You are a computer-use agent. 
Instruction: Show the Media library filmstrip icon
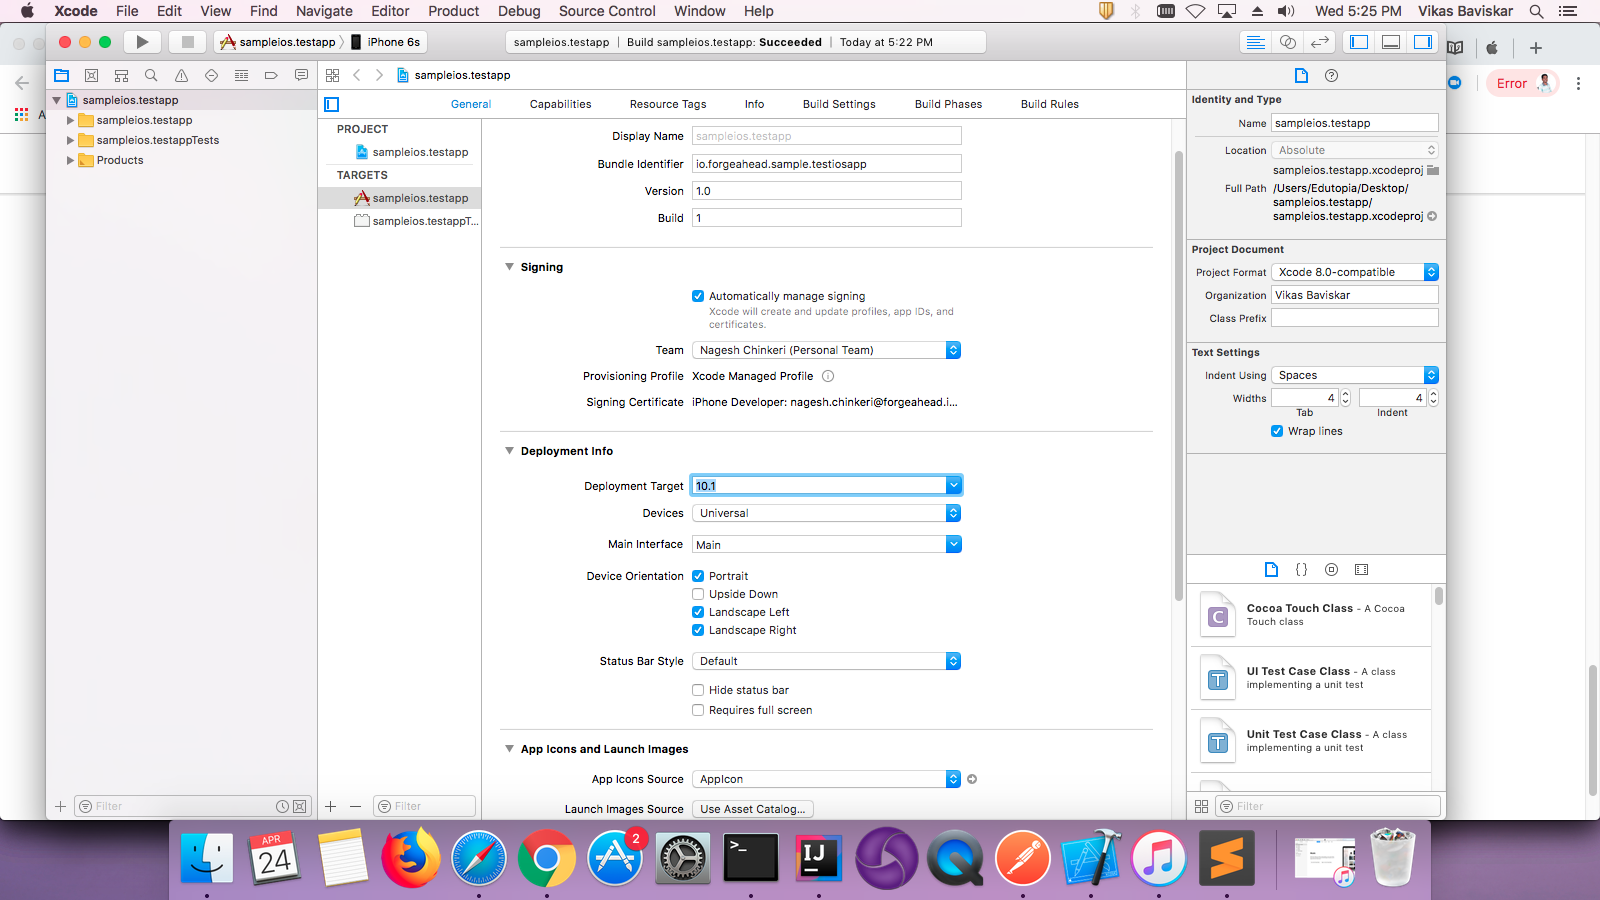[x=1361, y=569]
